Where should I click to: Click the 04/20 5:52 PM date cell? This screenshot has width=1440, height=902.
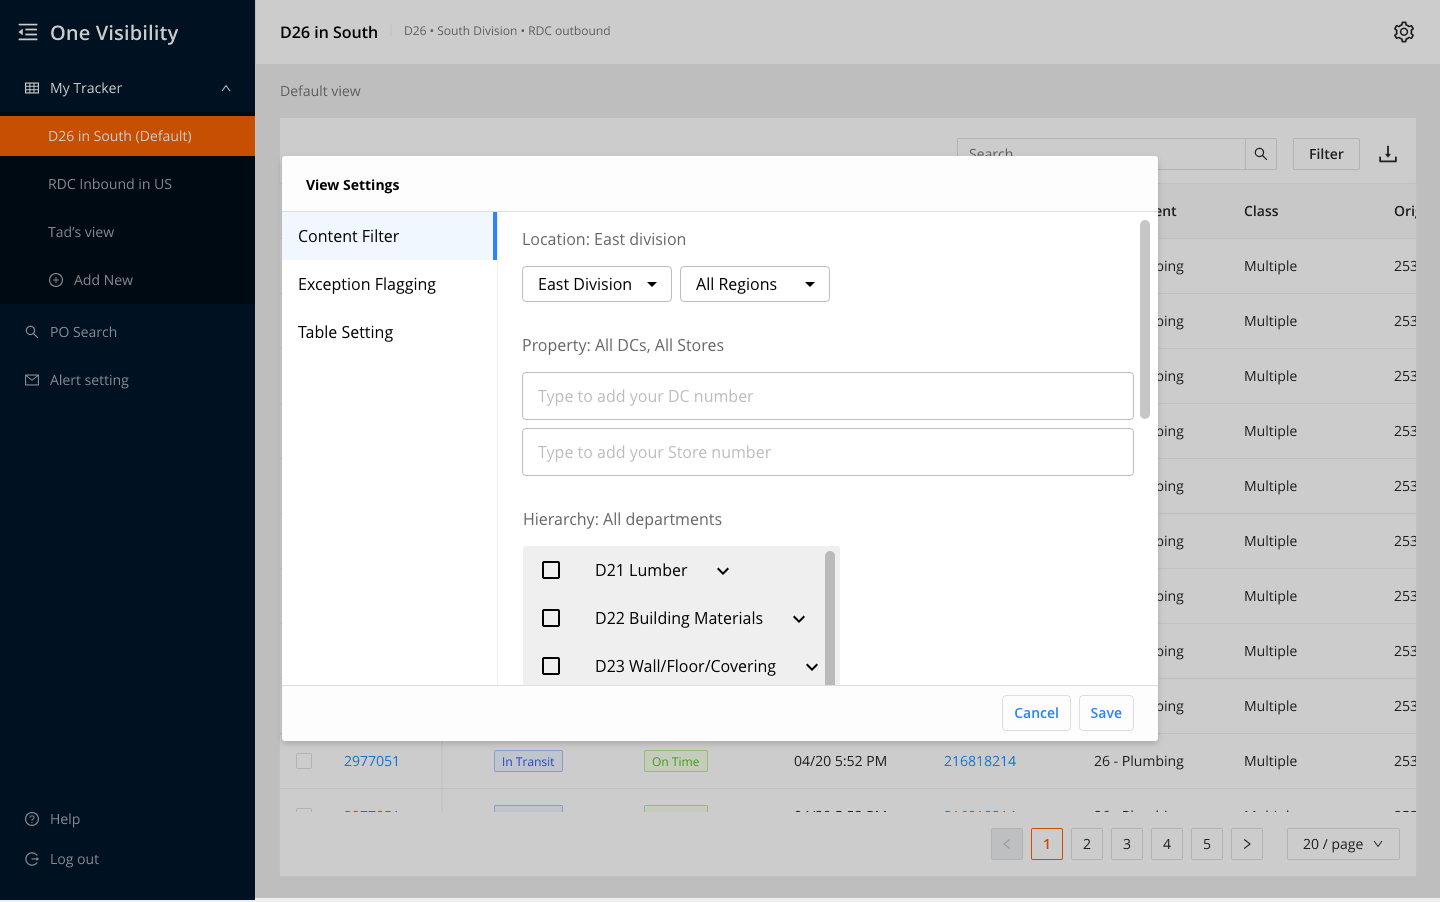click(840, 761)
